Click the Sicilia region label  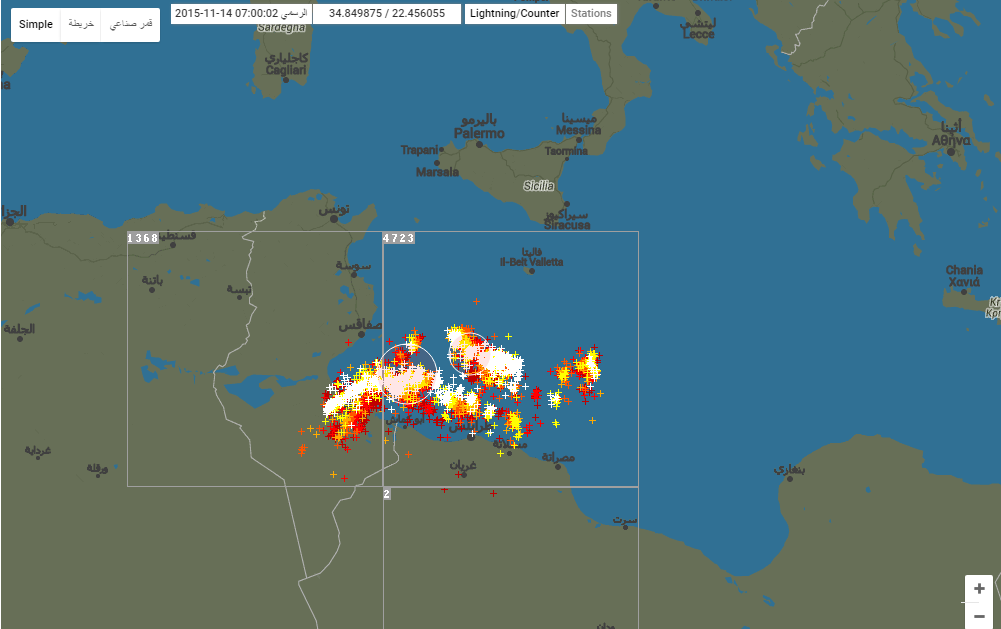[x=539, y=186]
